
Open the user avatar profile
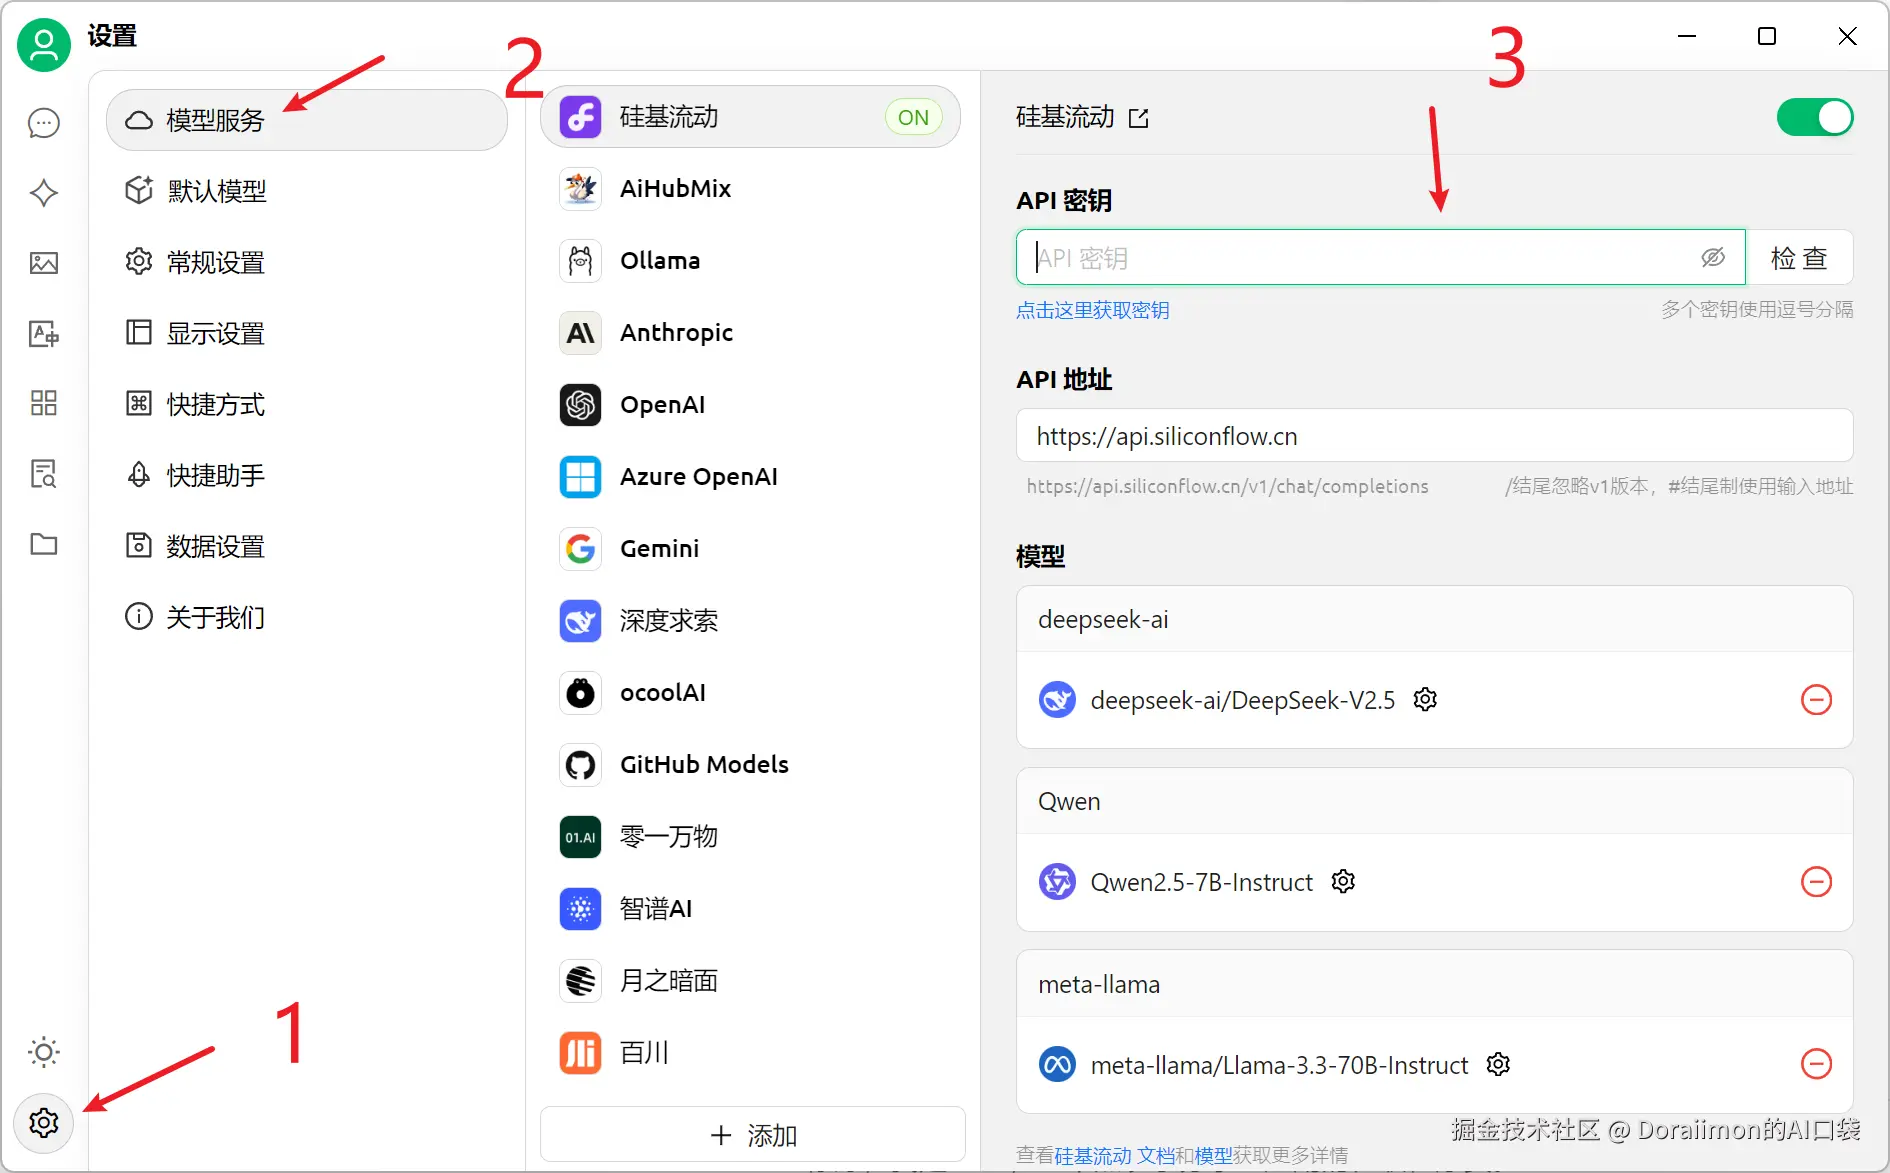pos(44,45)
